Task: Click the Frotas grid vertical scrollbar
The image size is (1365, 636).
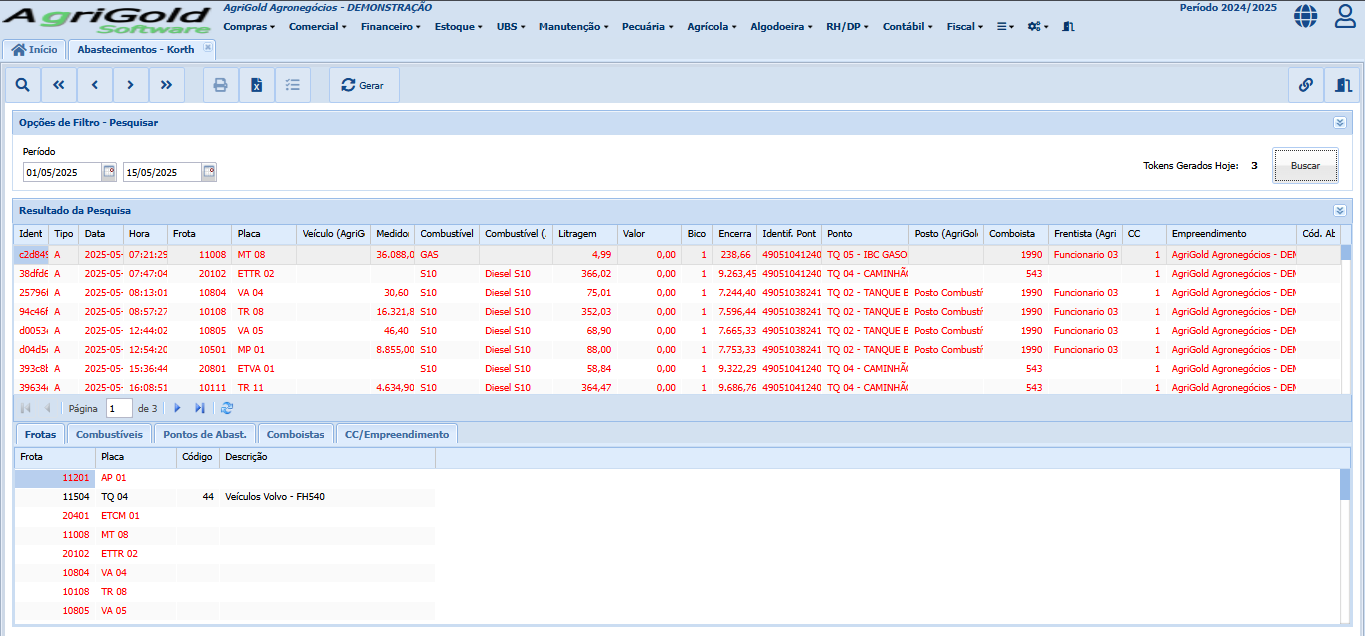Action: point(1346,545)
